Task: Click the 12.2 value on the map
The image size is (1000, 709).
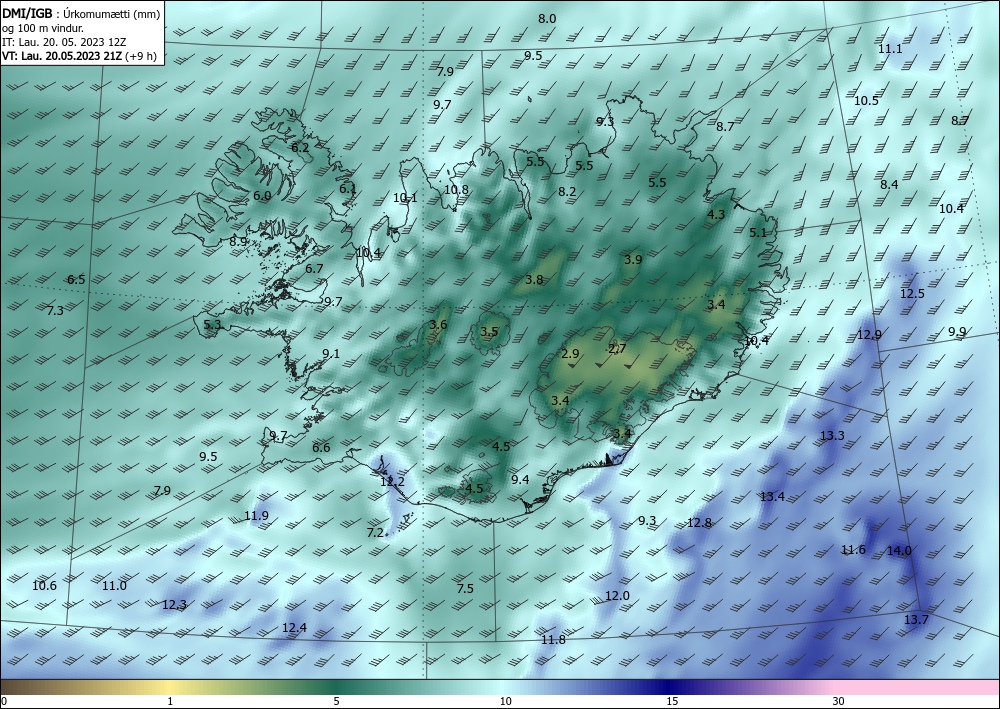Action: tap(392, 481)
